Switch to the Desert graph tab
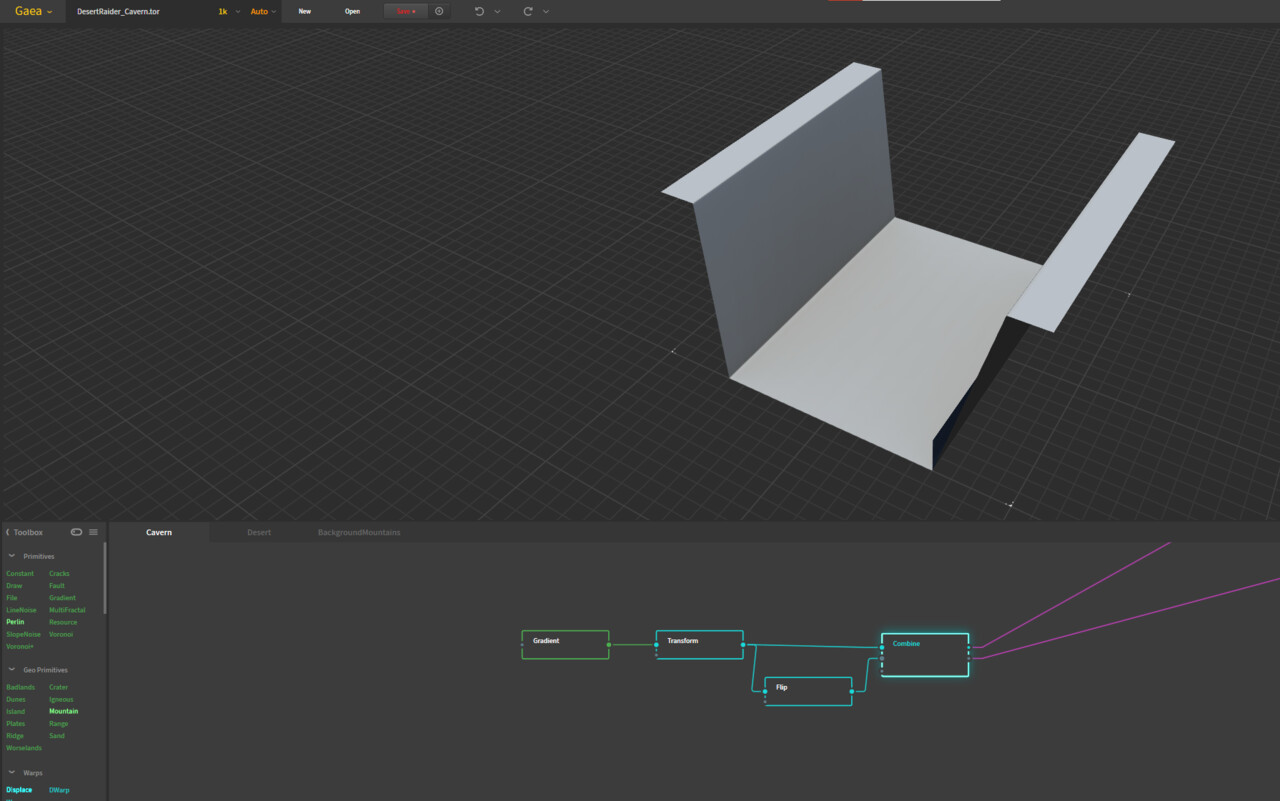This screenshot has width=1280, height=801. (x=259, y=532)
